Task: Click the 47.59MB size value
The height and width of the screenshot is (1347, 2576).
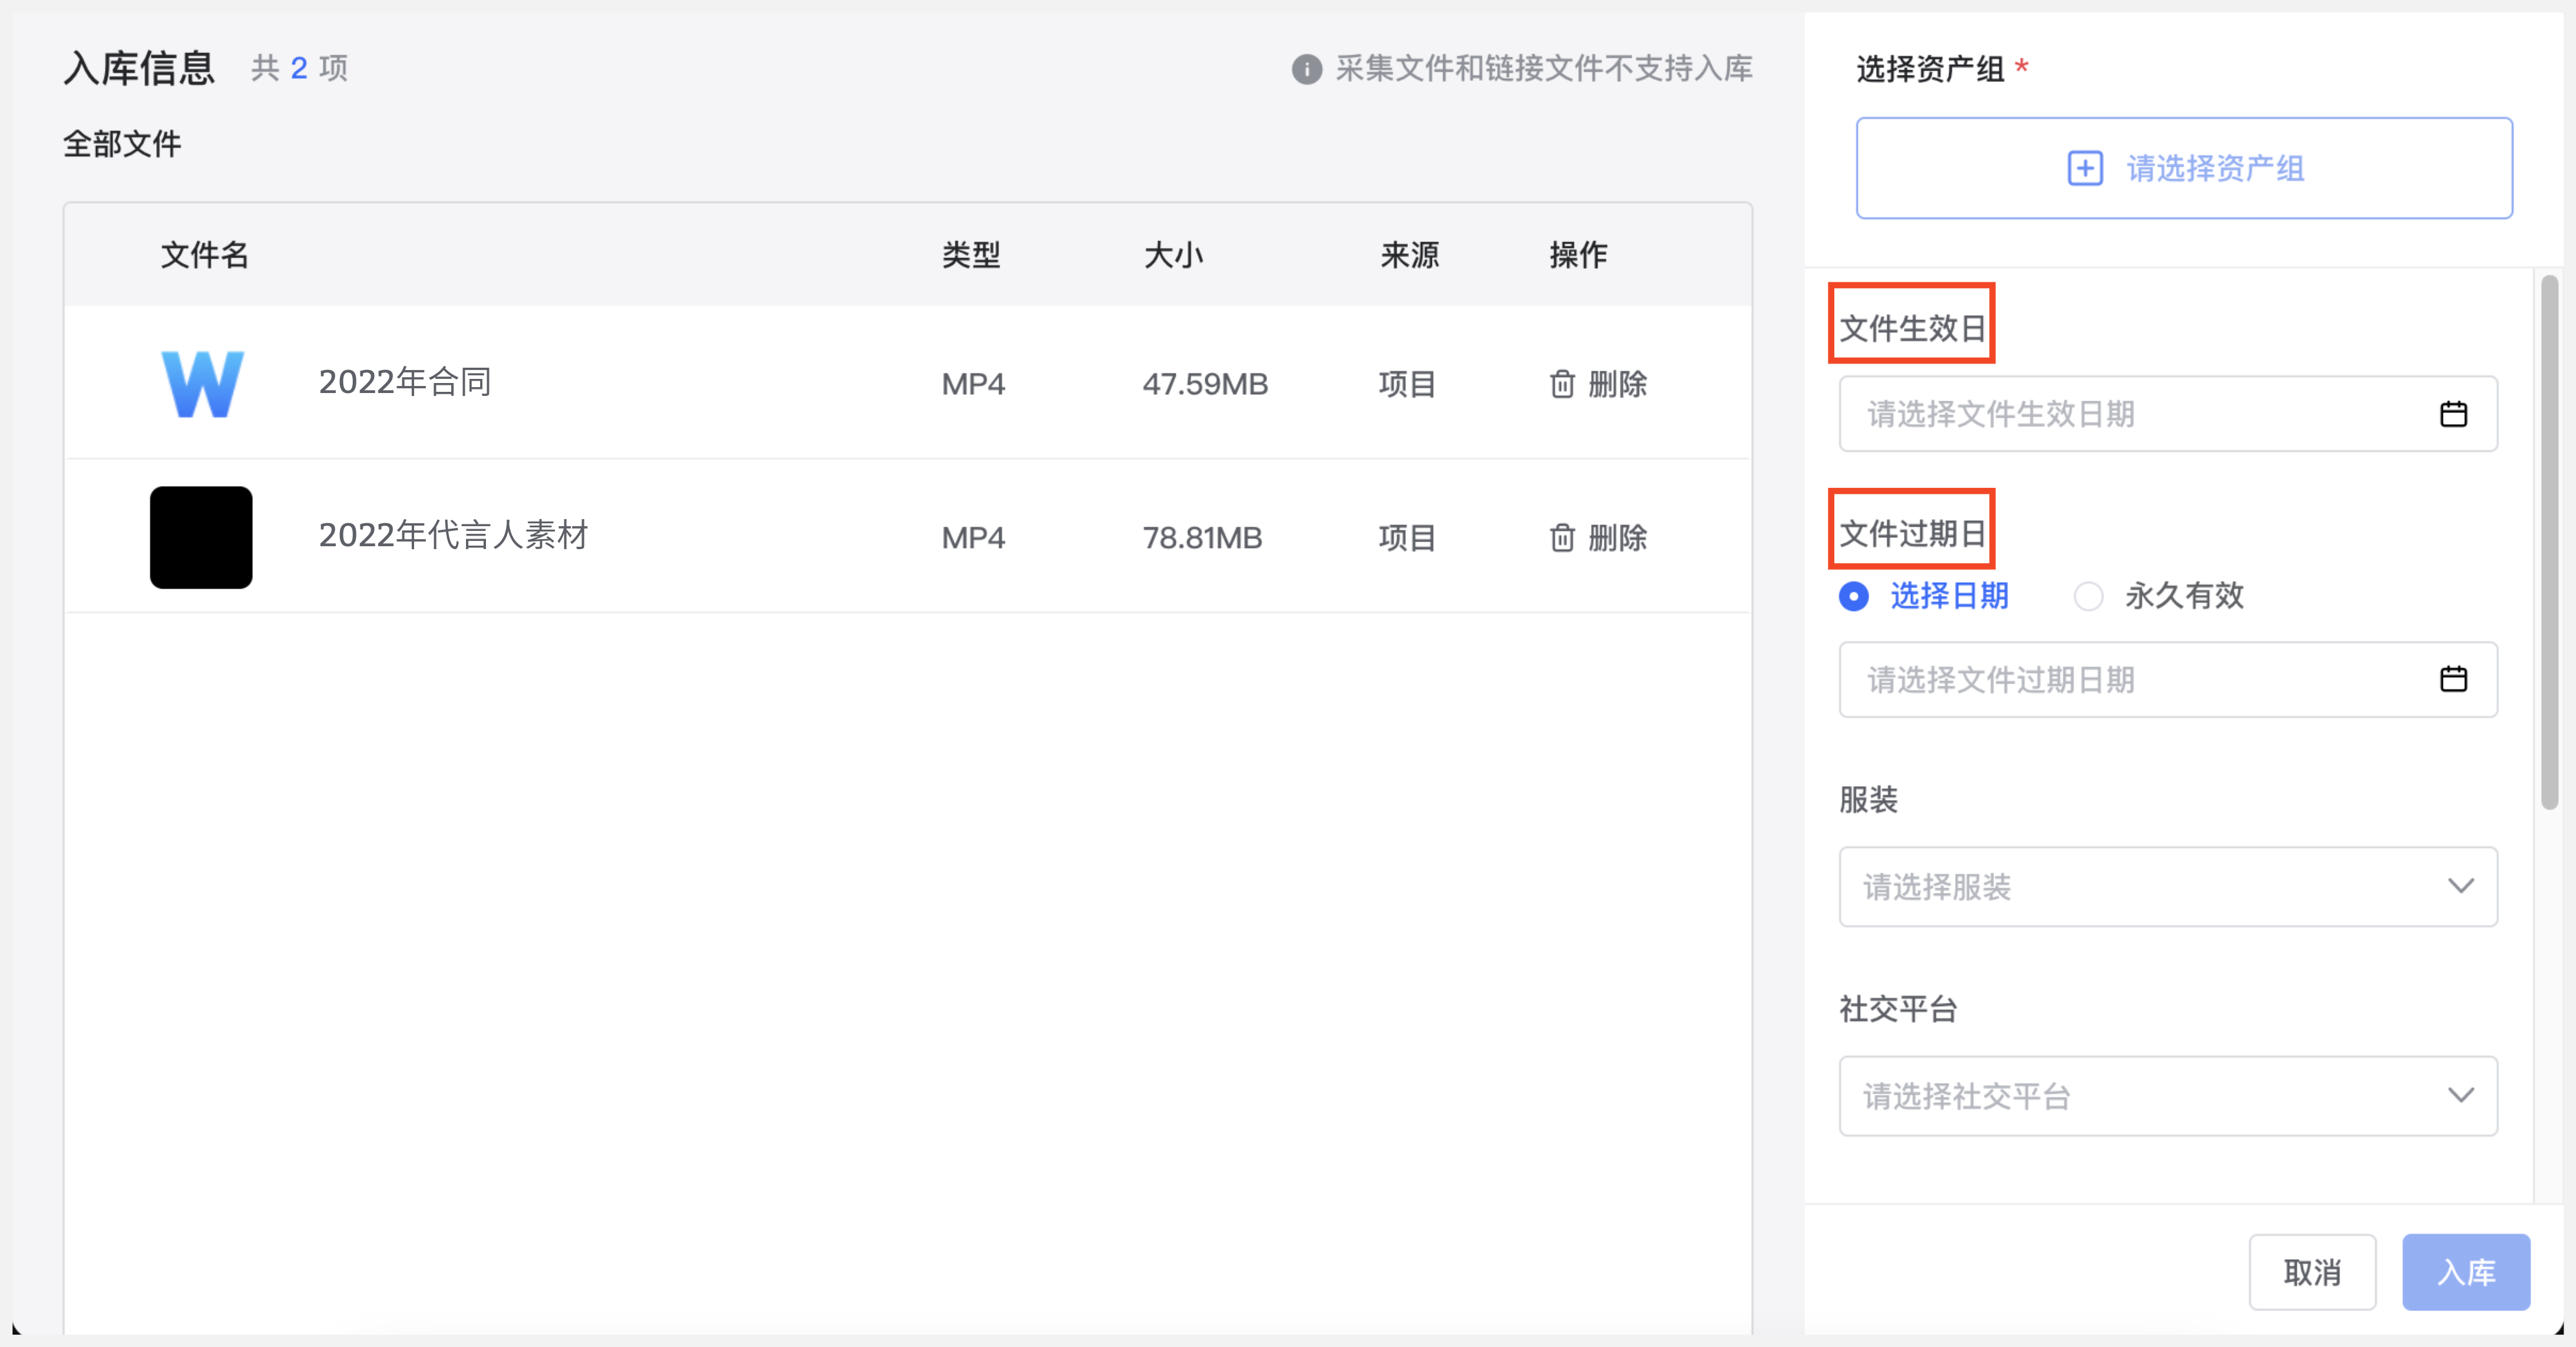Action: [x=1205, y=384]
